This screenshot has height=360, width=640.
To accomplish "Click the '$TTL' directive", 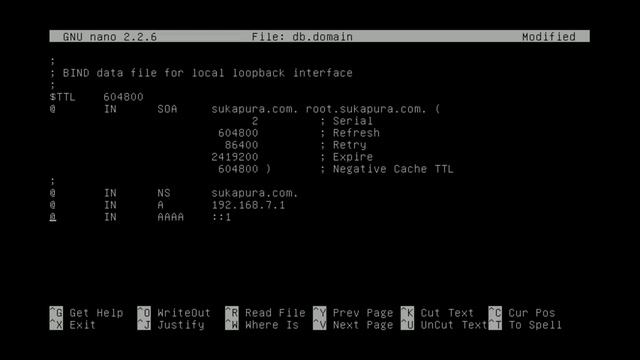I will 62,97.
